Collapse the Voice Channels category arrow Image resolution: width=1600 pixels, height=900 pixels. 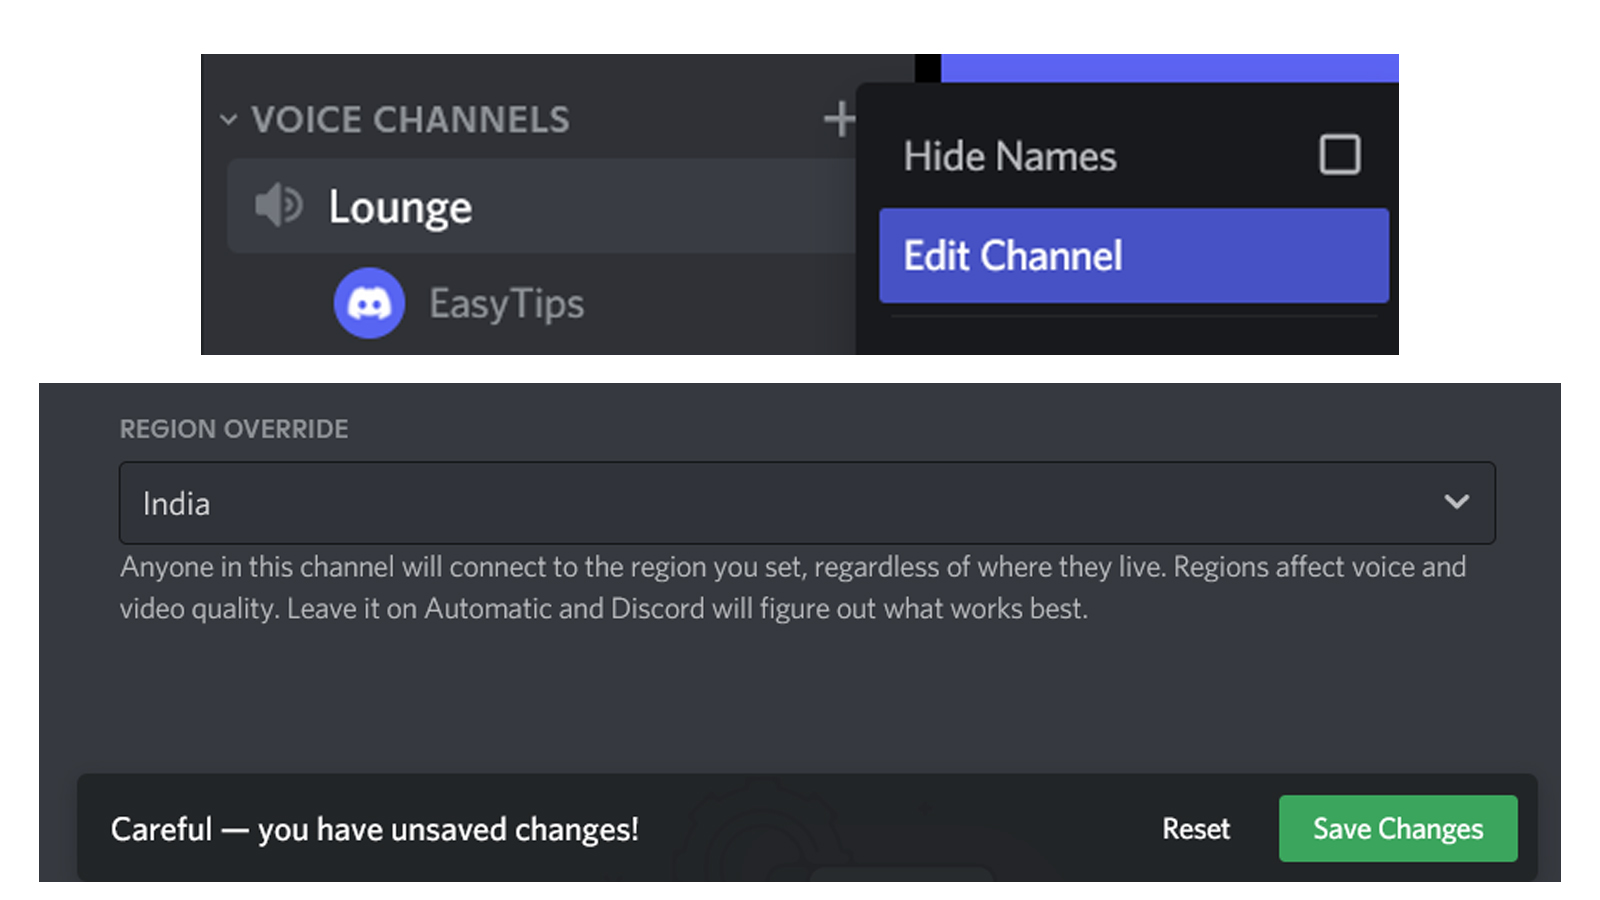tap(228, 120)
